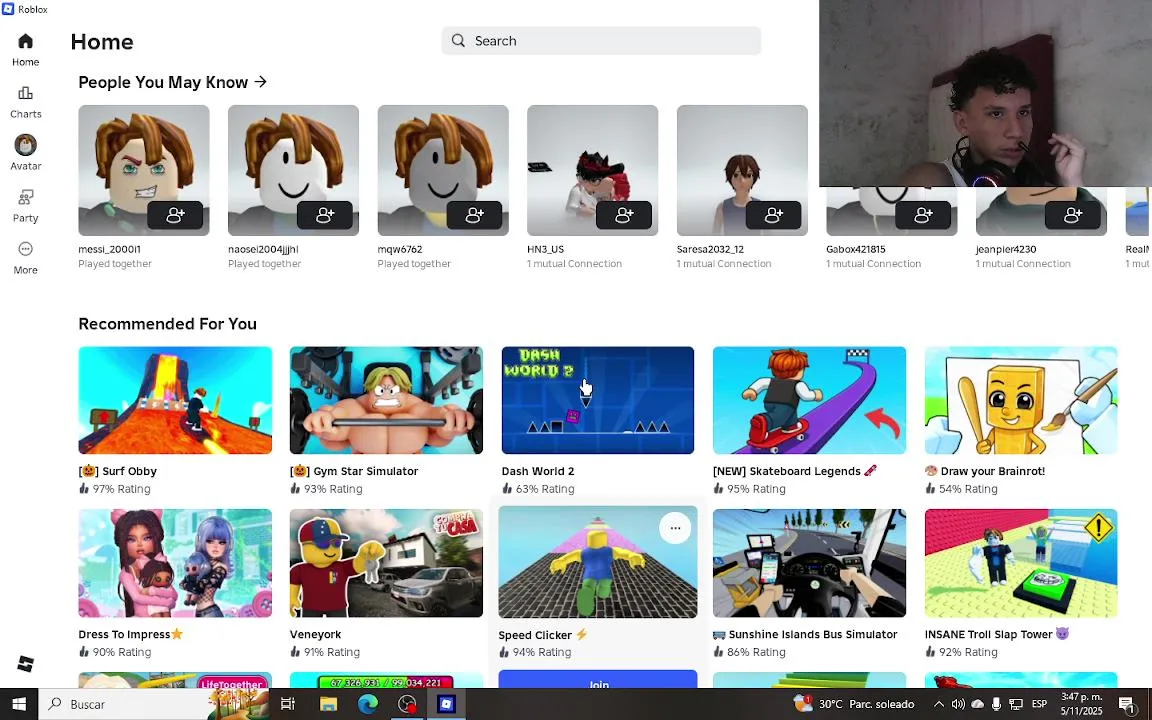Open the More sidebar menu

click(x=25, y=258)
